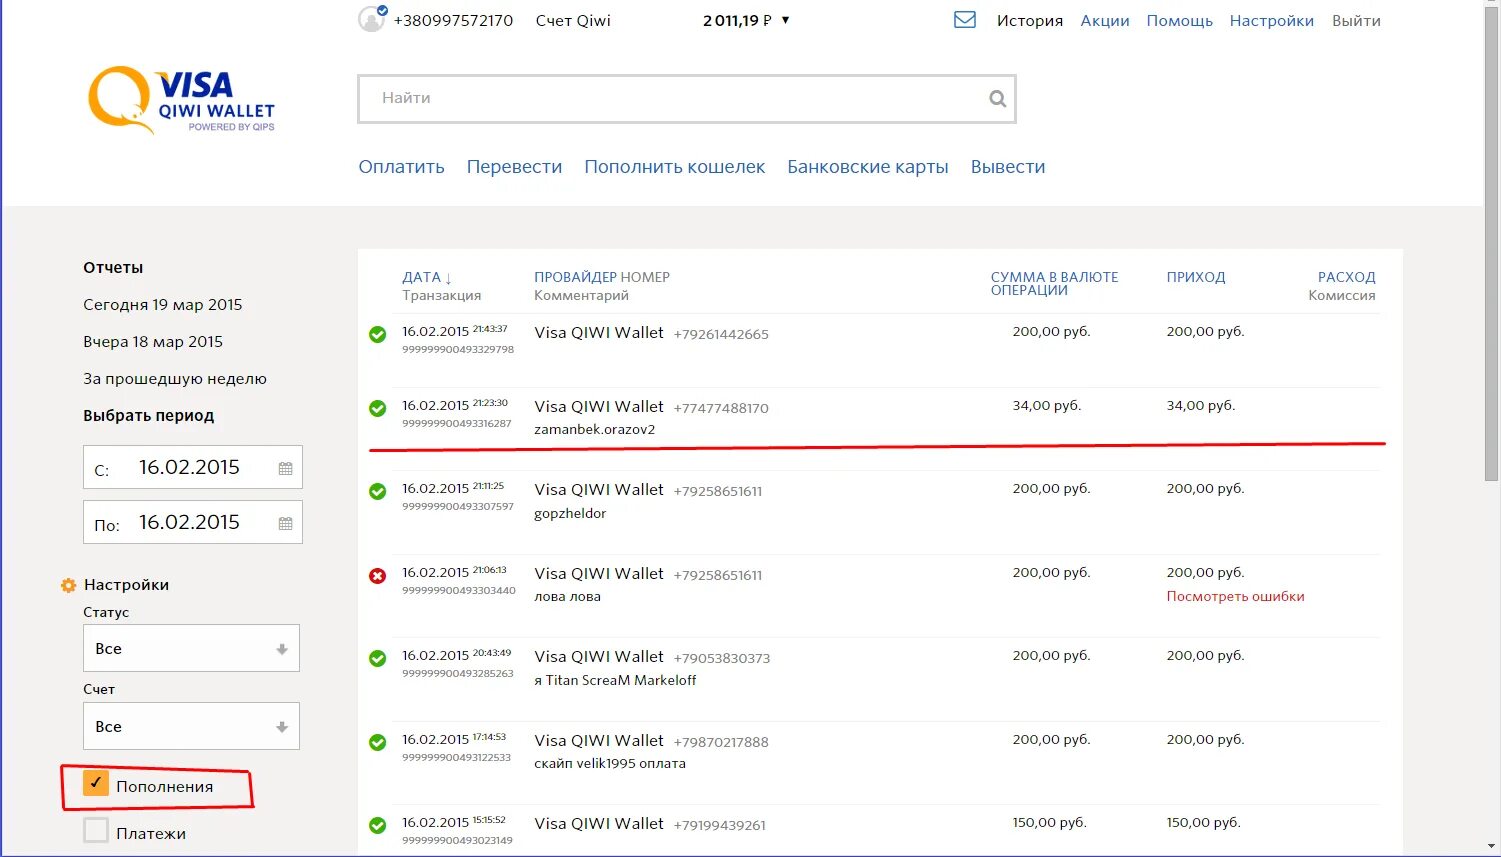The width and height of the screenshot is (1501, 857).
Task: Open Настройки in top menu
Action: [x=1272, y=20]
